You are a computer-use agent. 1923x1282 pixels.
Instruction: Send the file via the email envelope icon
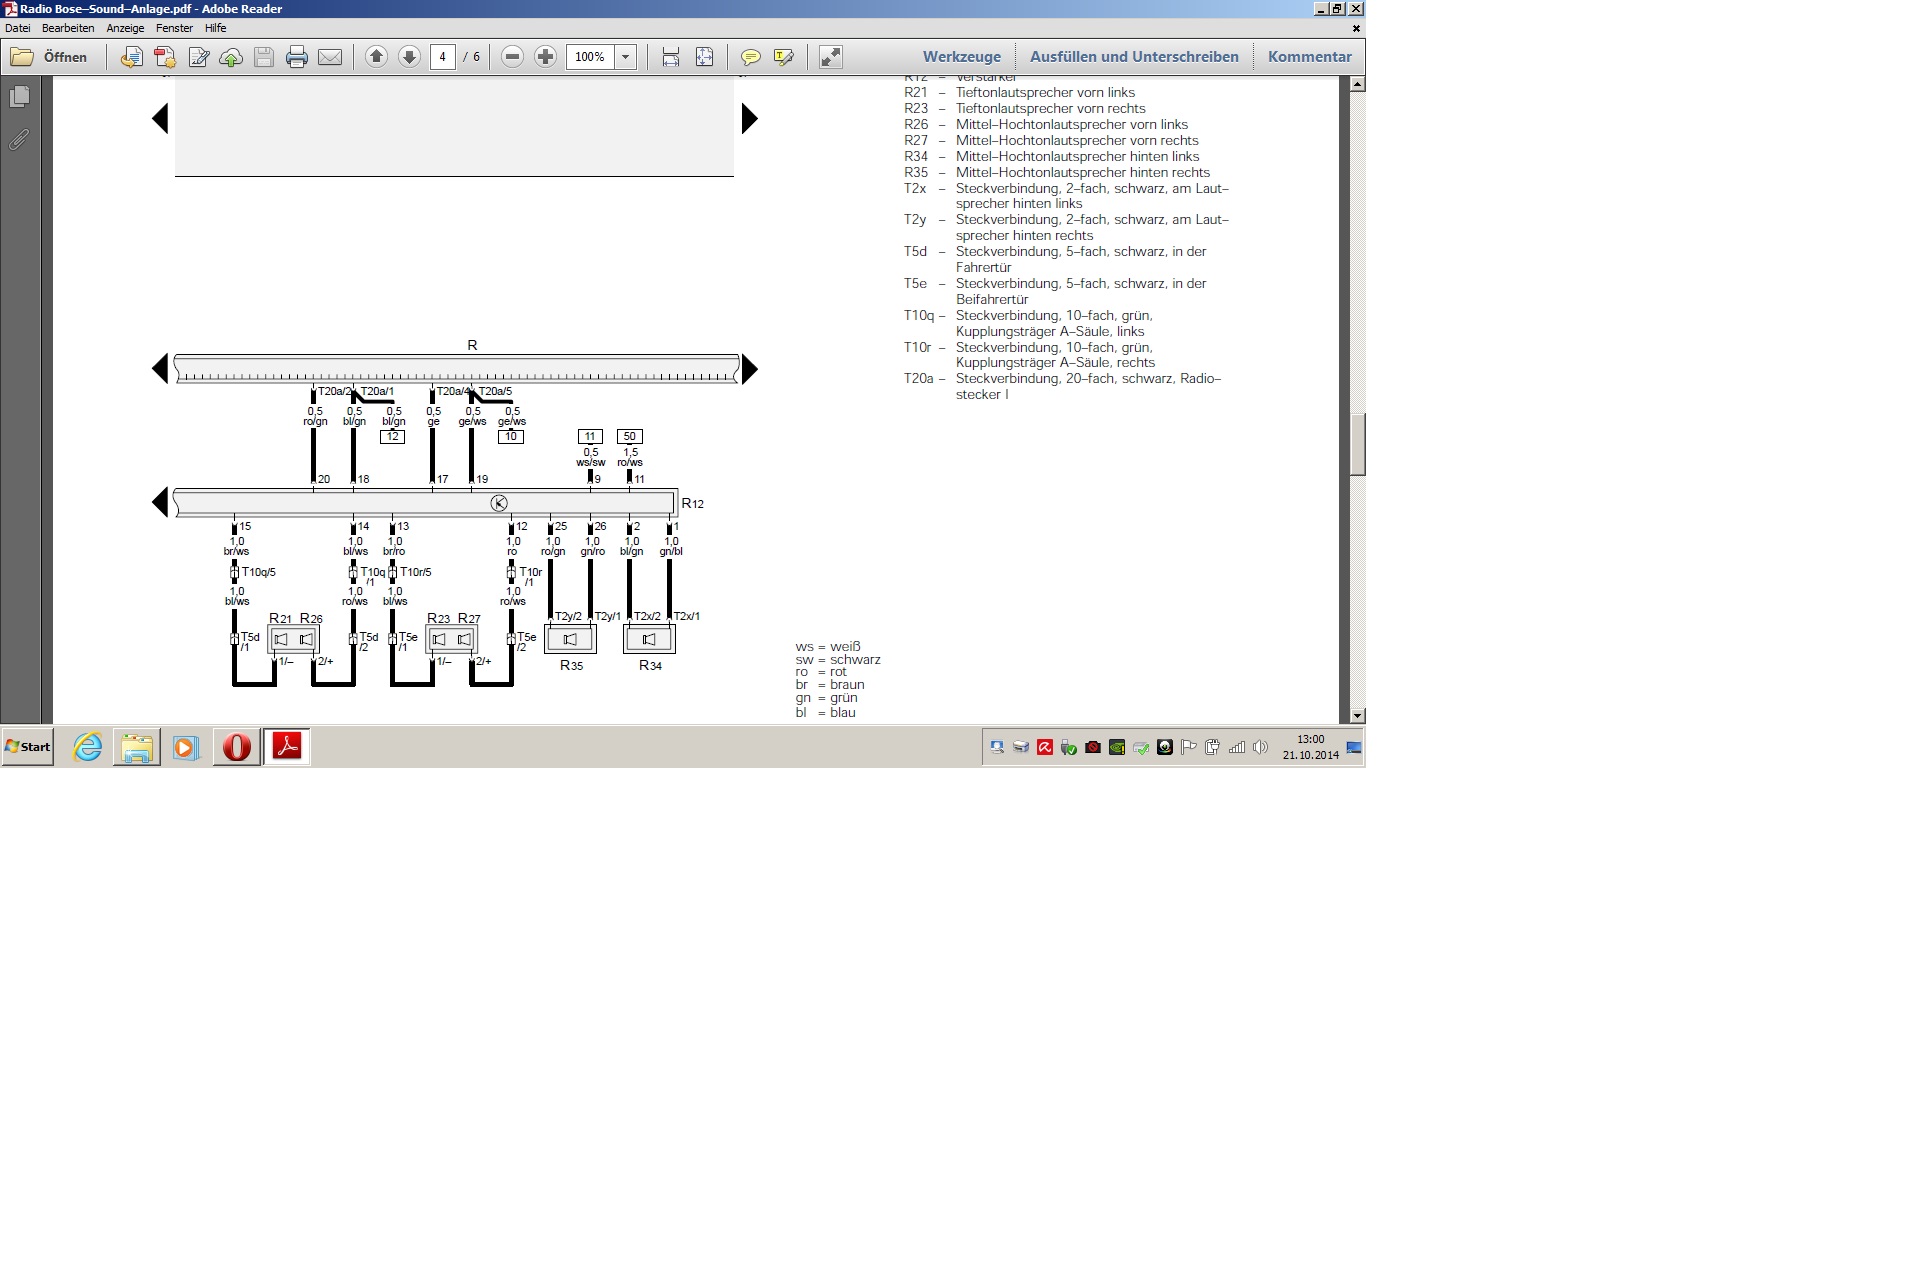[330, 57]
